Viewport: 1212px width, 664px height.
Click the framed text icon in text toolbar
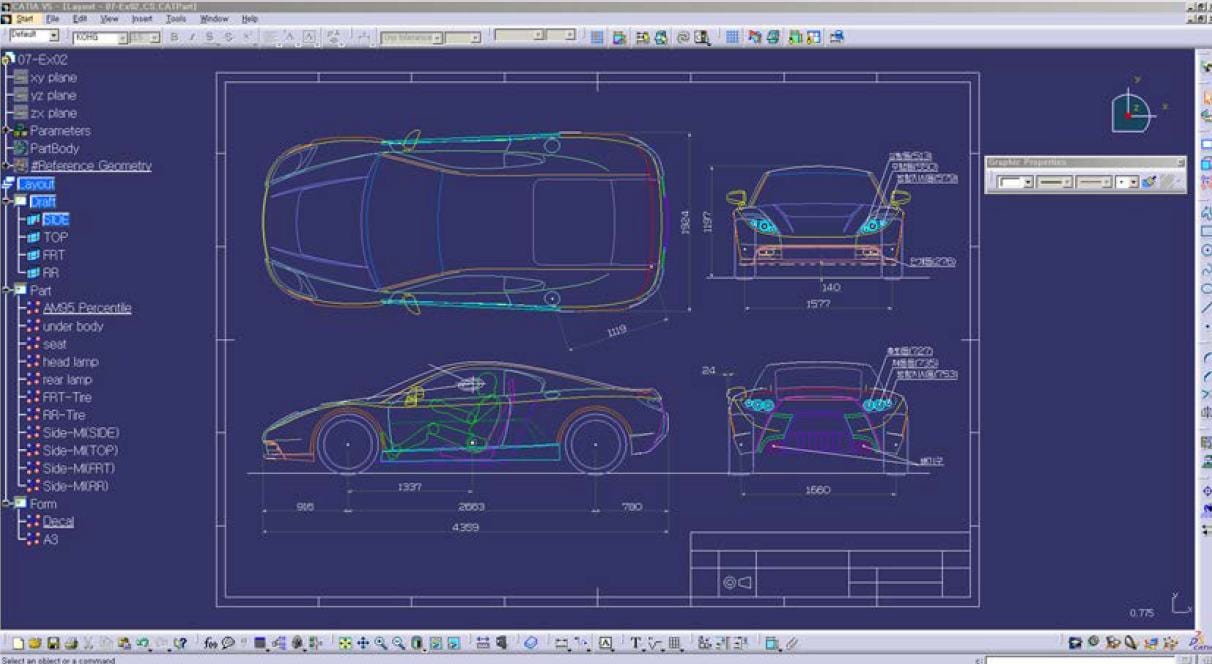tap(309, 37)
